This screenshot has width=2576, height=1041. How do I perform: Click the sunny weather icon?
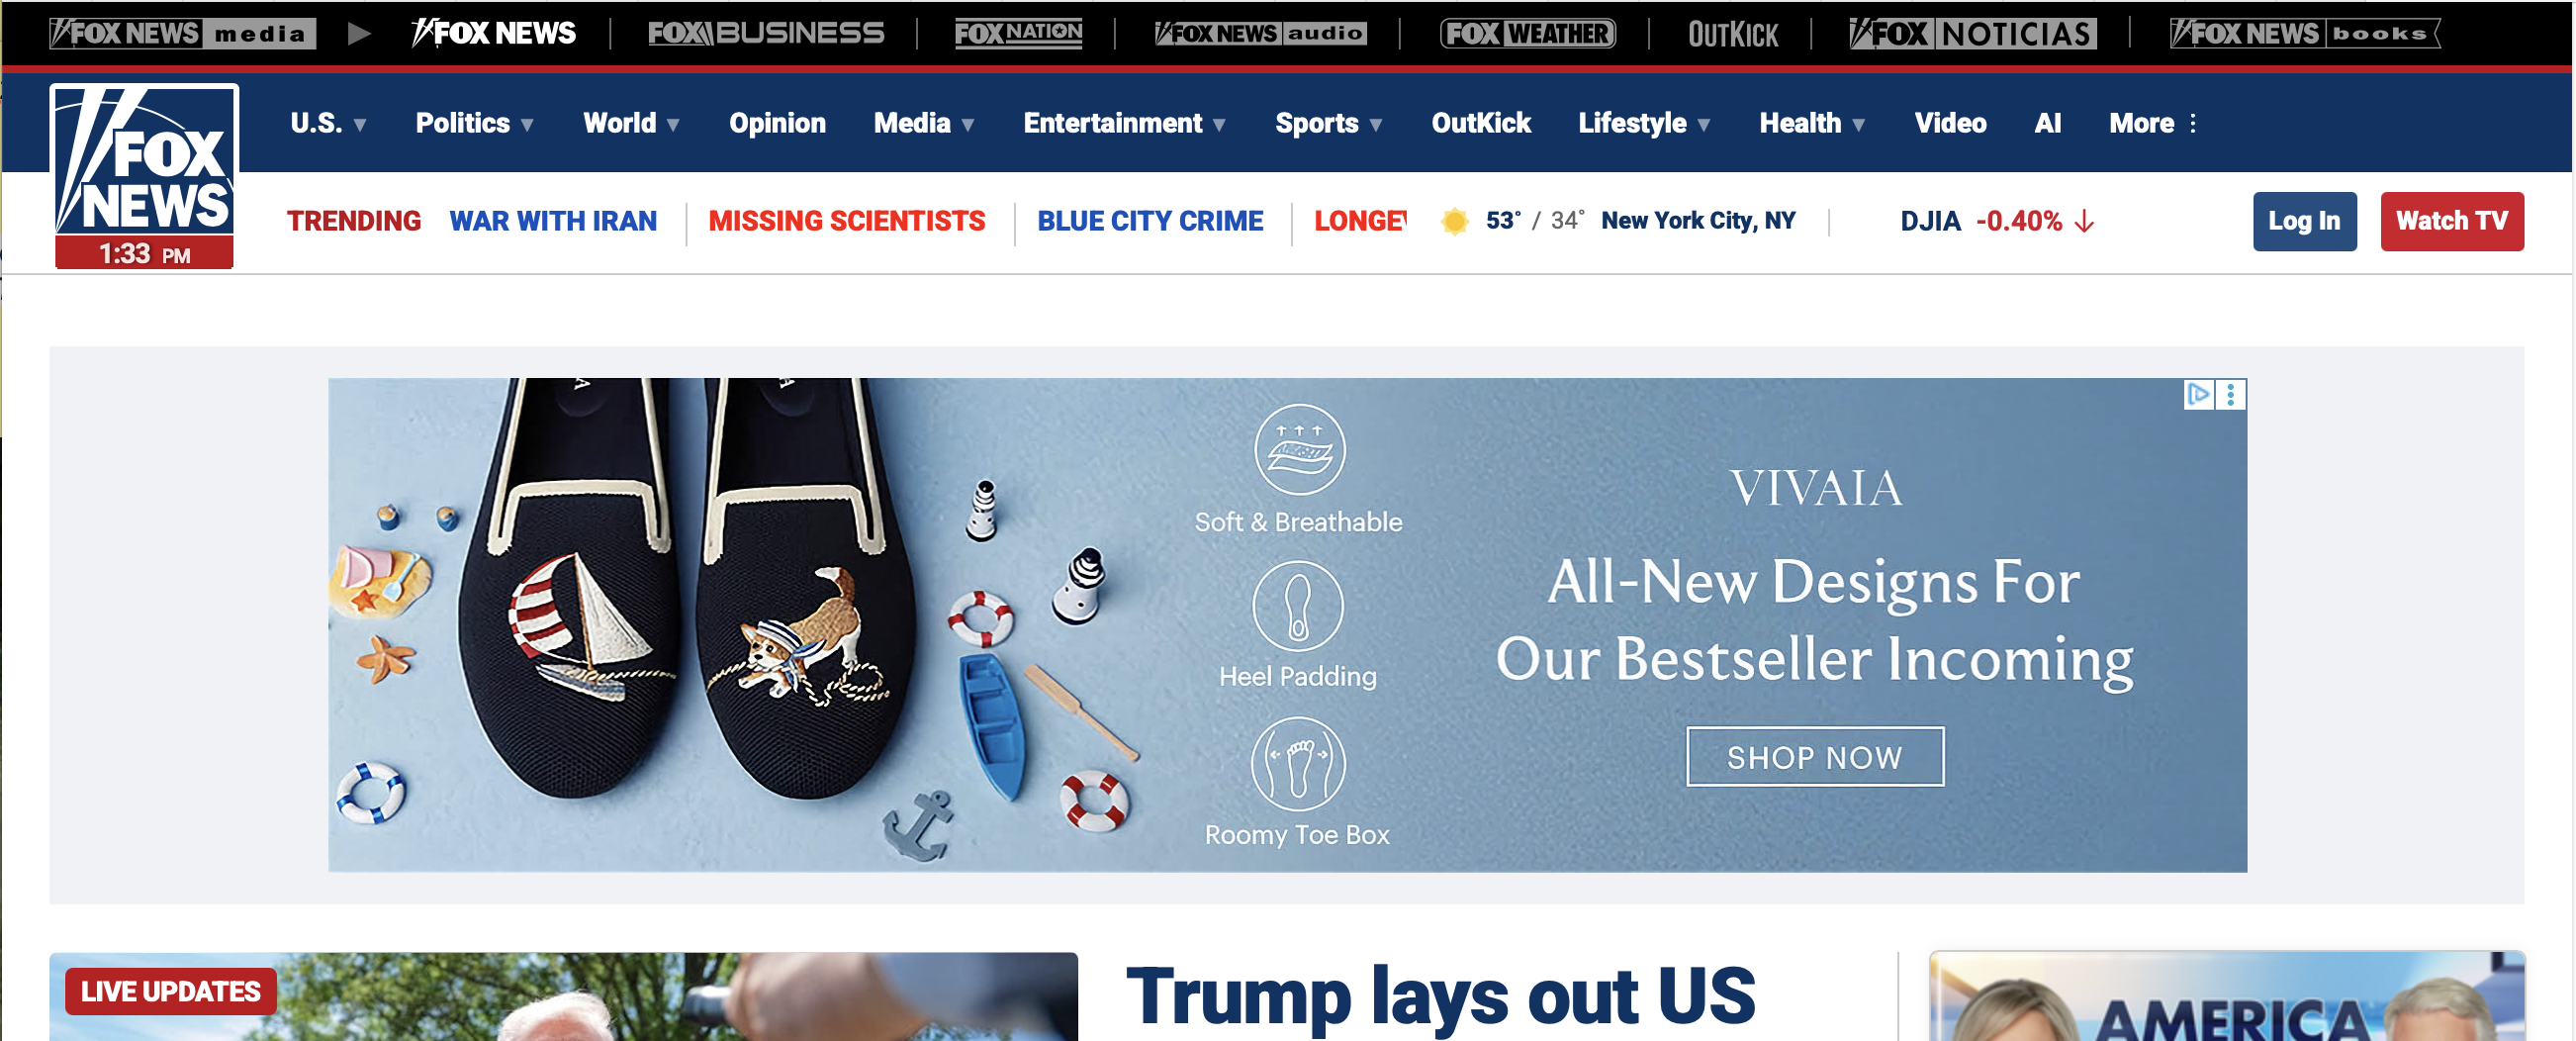coord(1455,221)
